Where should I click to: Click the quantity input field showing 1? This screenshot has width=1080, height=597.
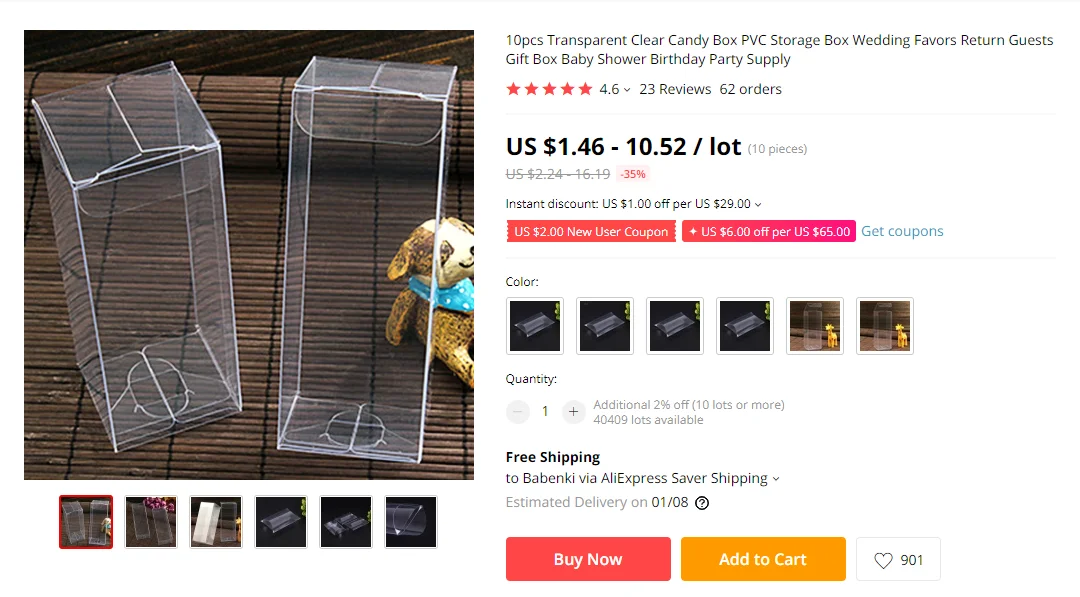coord(545,412)
